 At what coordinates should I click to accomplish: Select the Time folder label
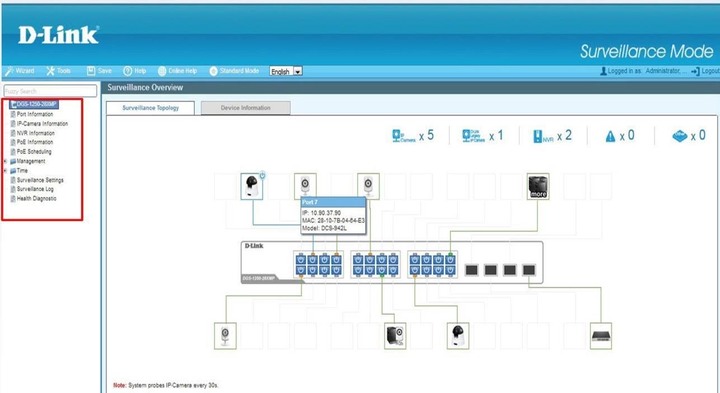[x=22, y=170]
